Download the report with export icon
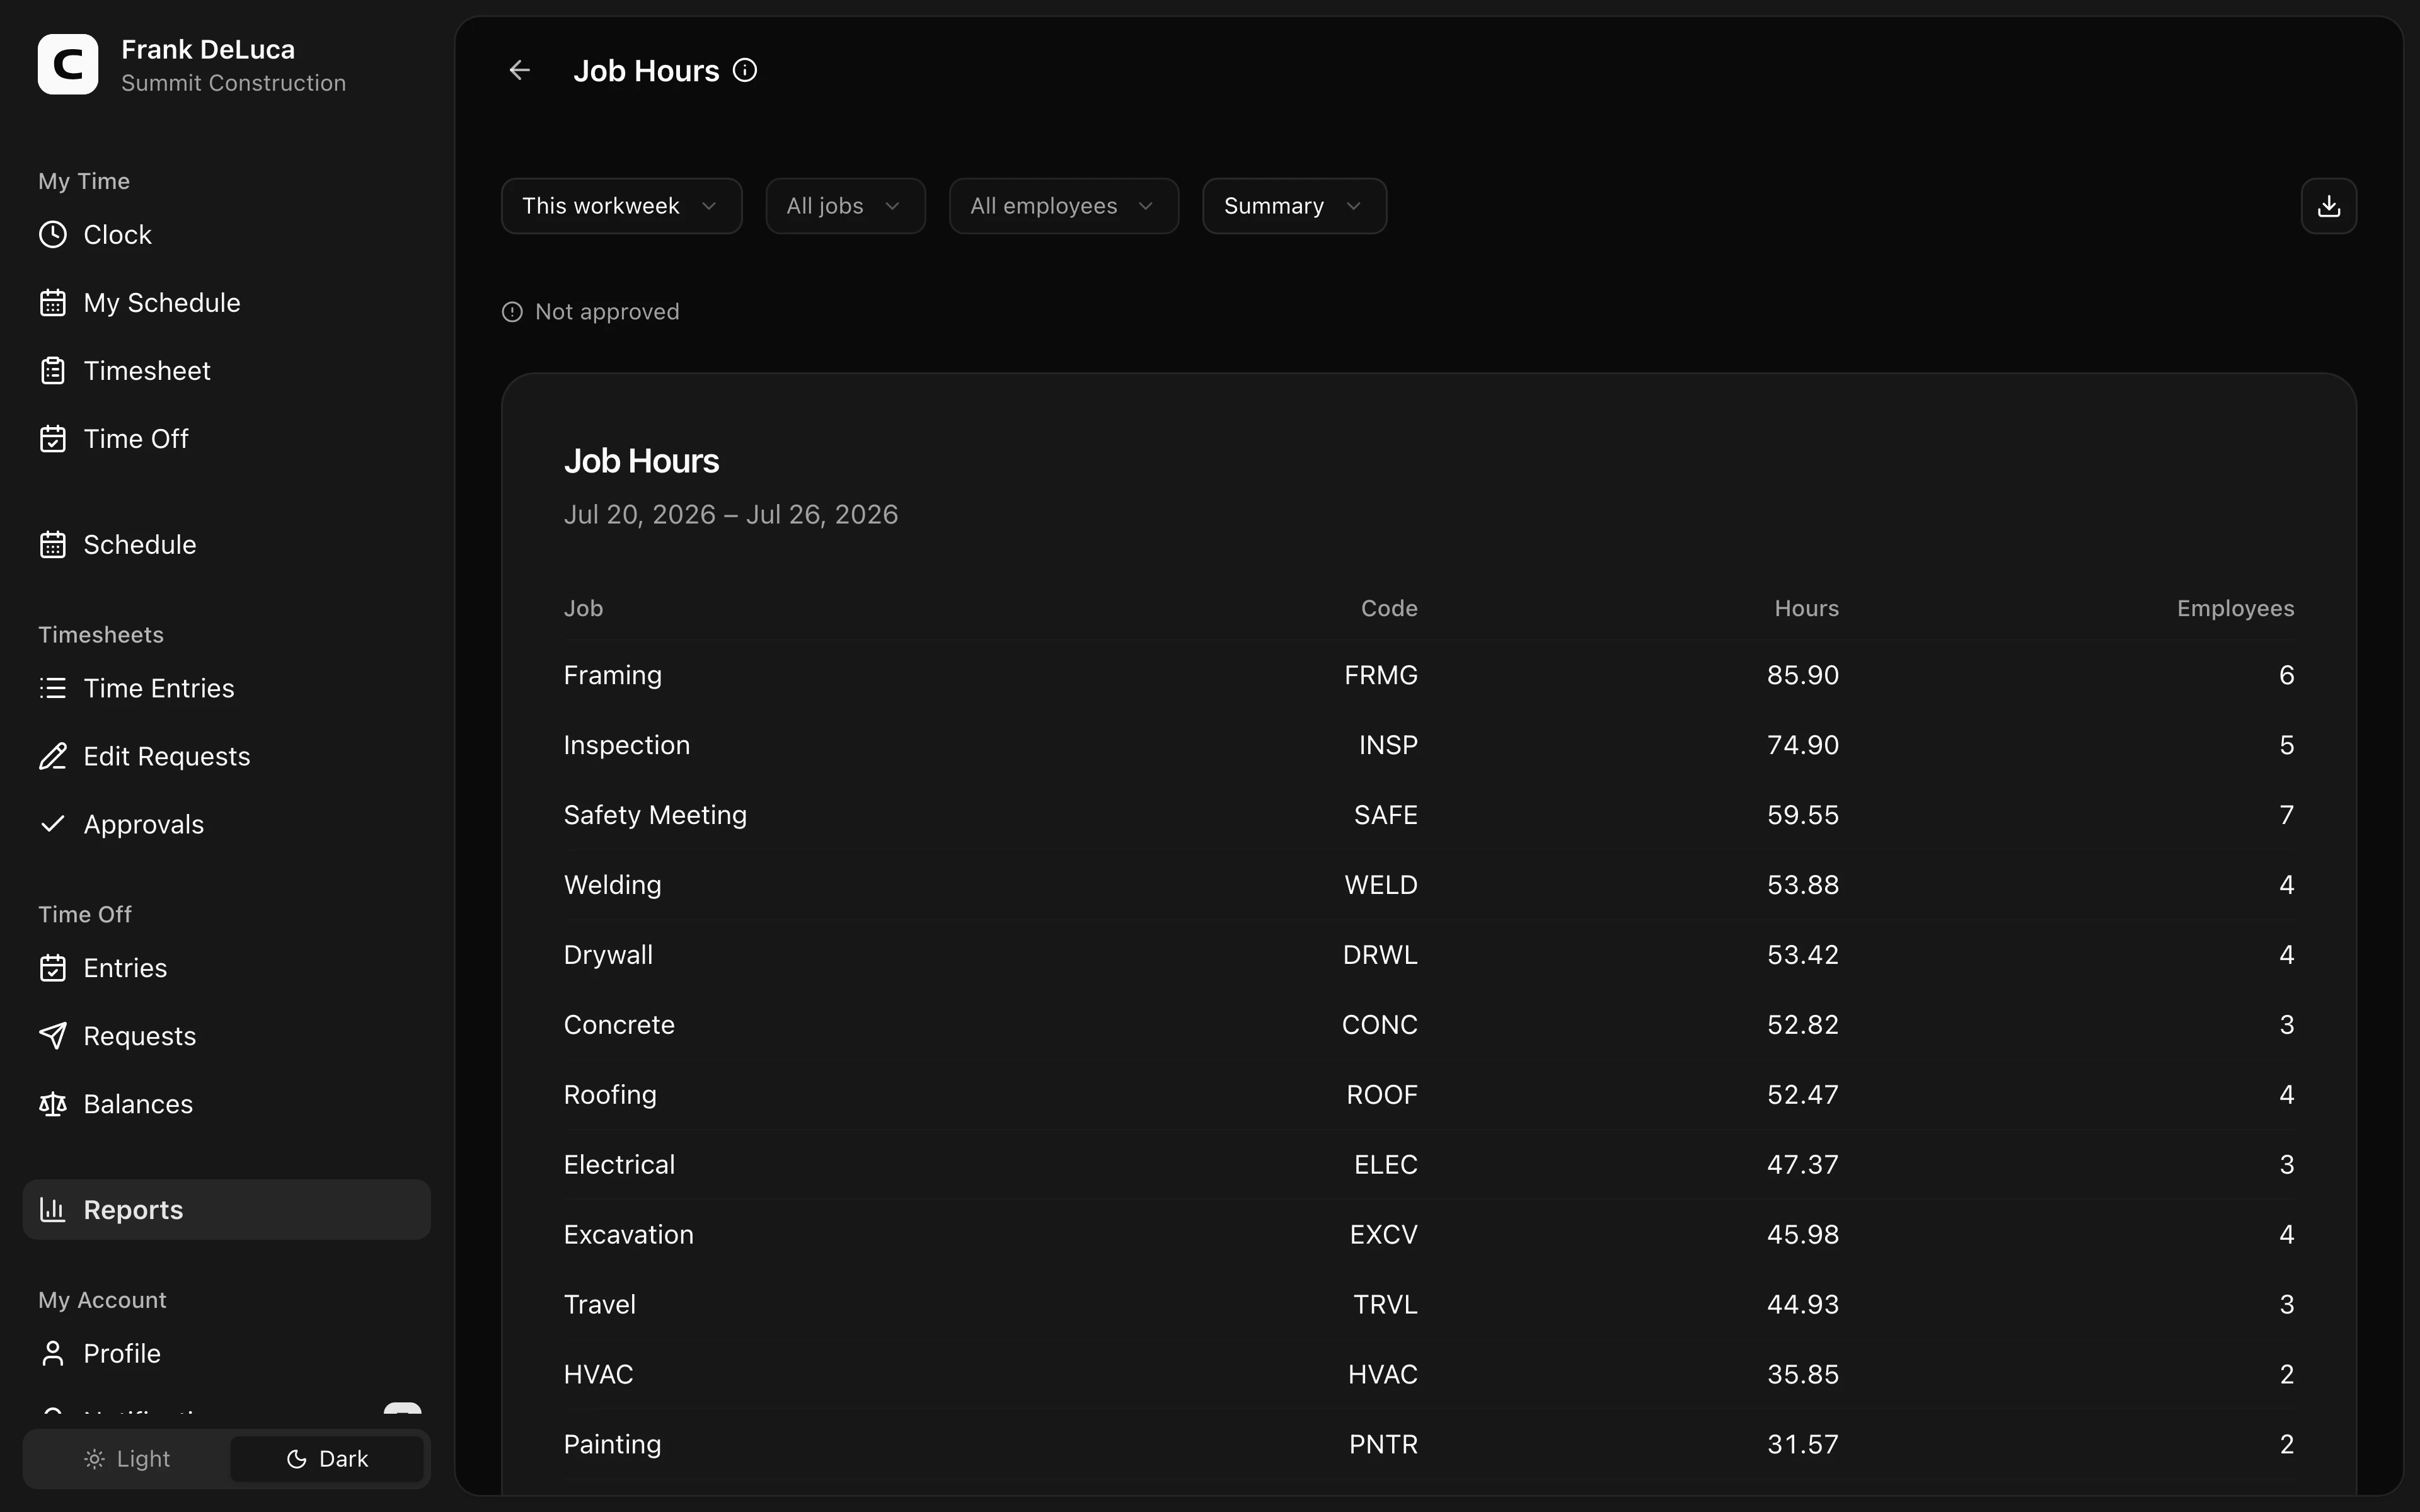 coord(2328,206)
